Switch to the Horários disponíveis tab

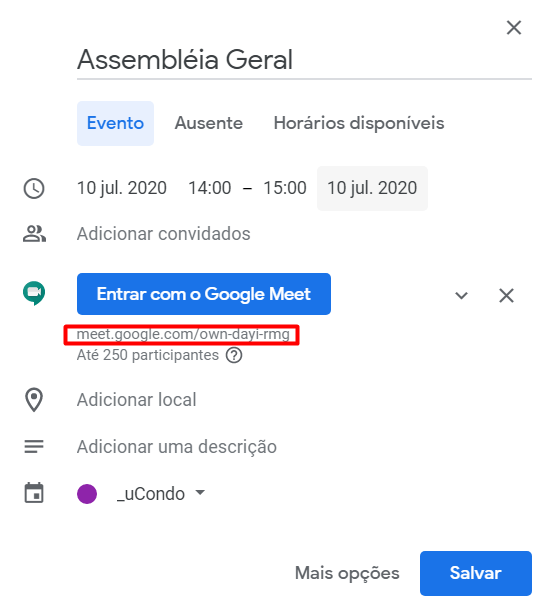[359, 123]
